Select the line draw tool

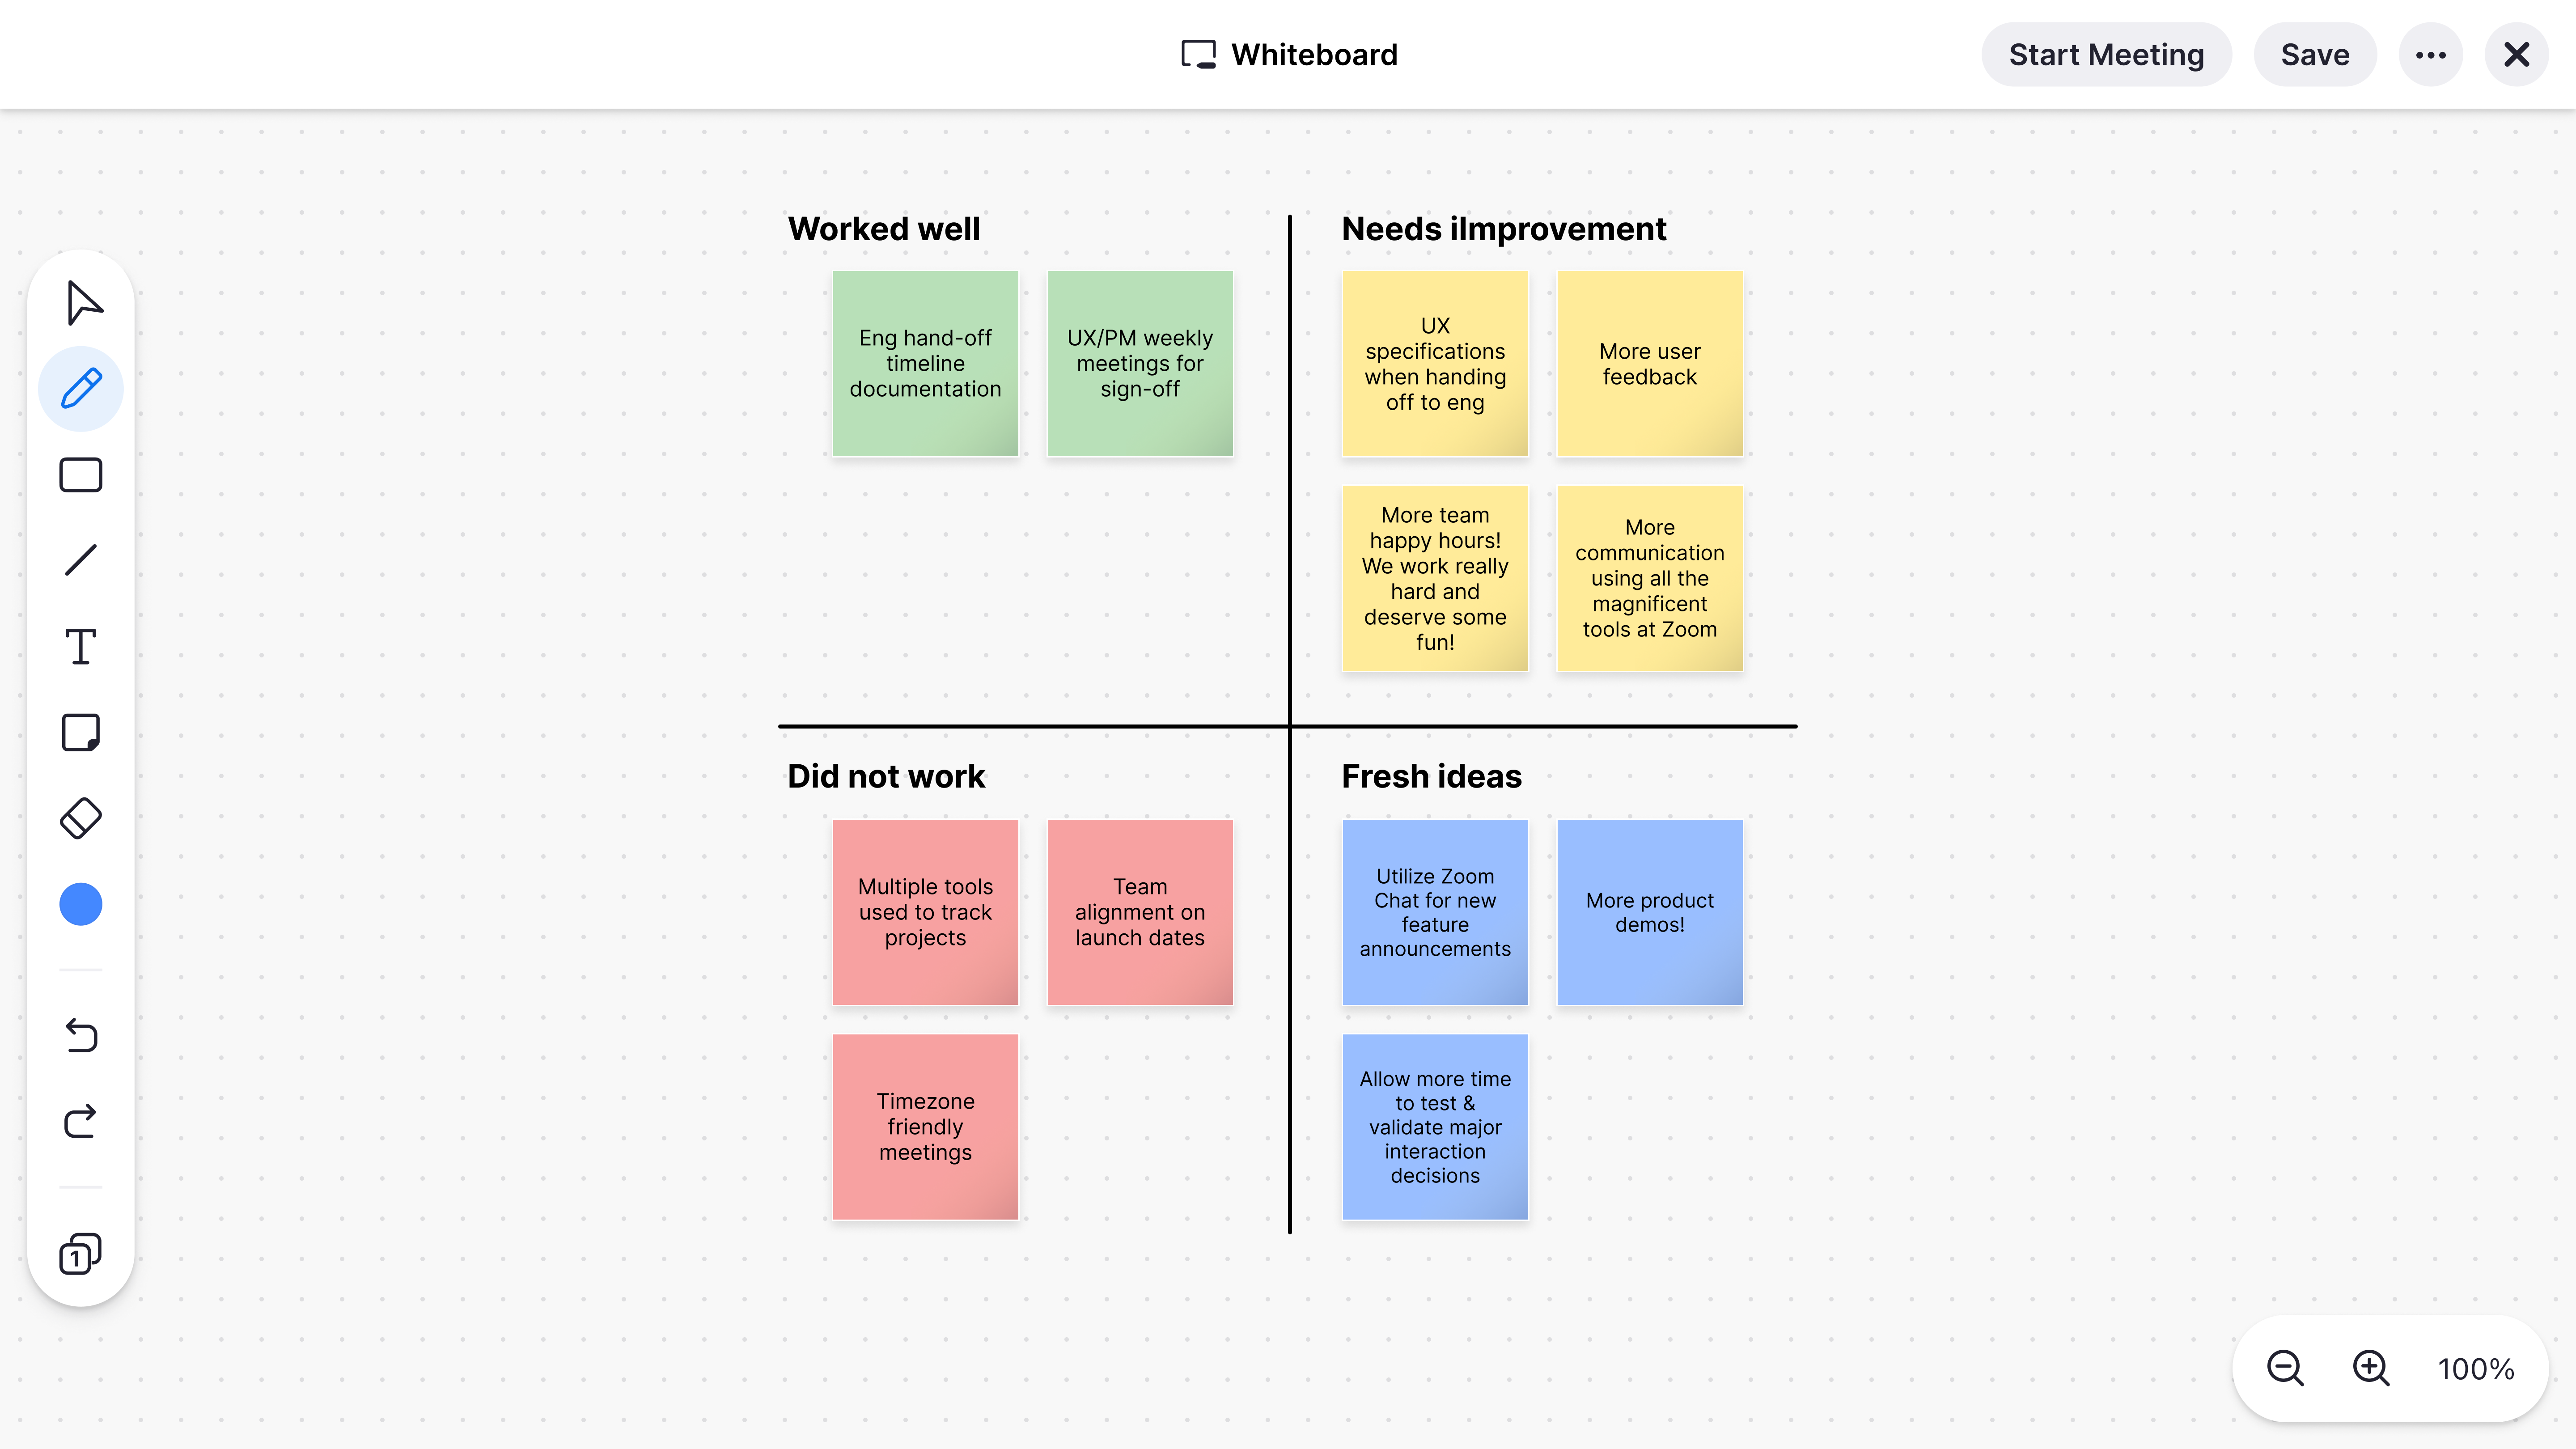[x=81, y=561]
